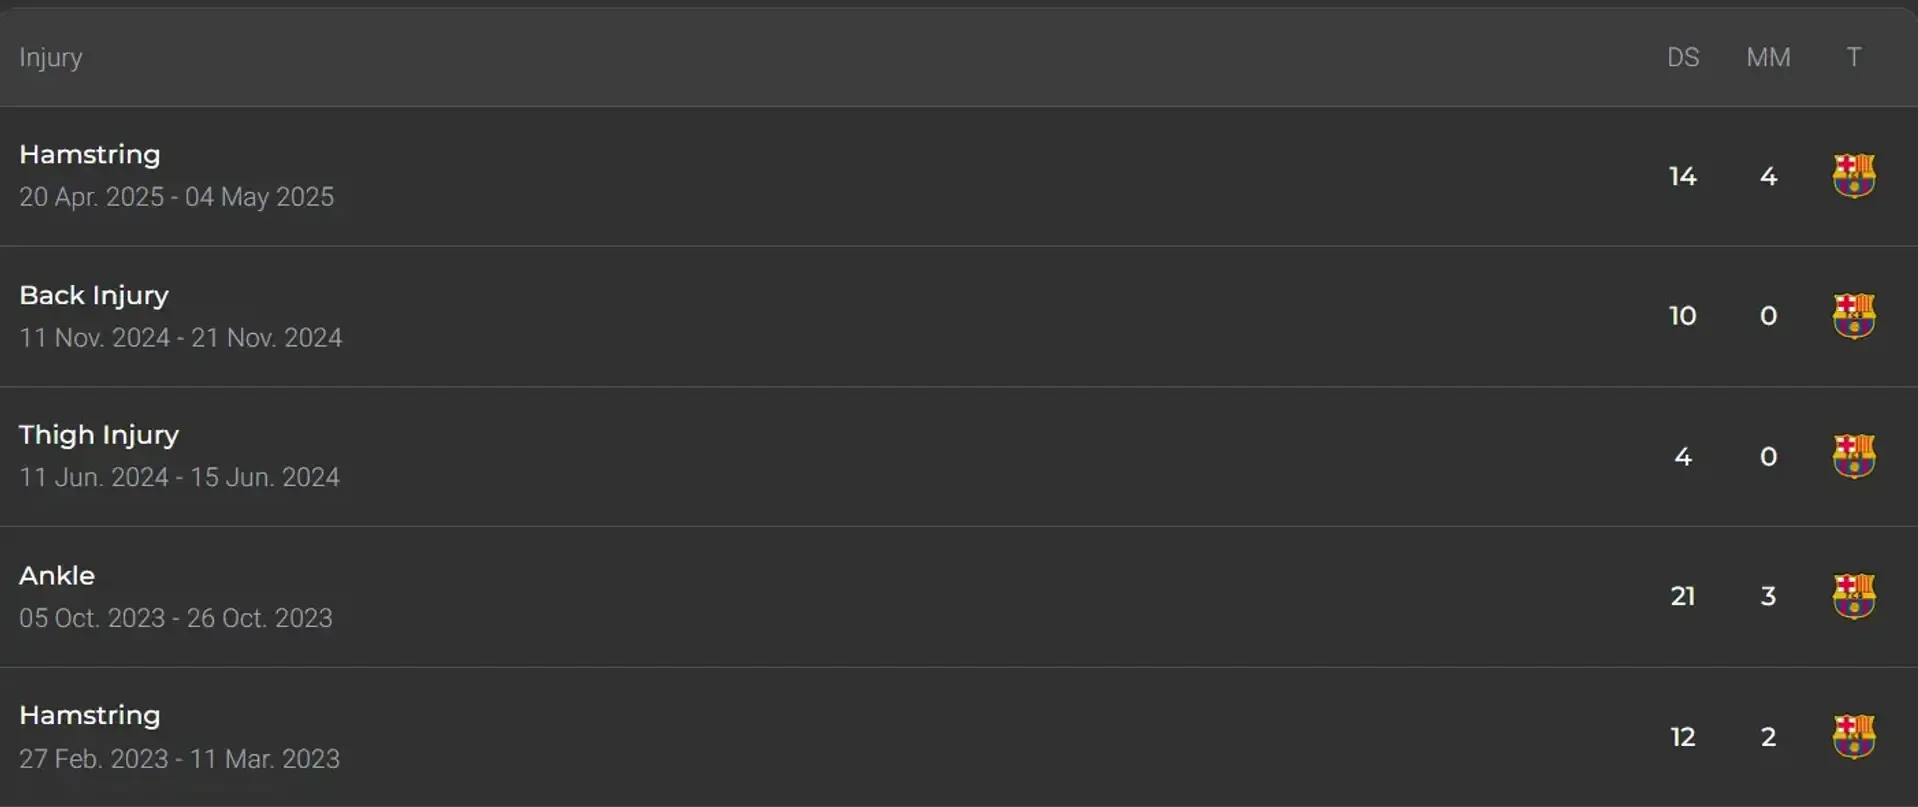
Task: Sort by the MM column header
Action: pyautogui.click(x=1768, y=58)
